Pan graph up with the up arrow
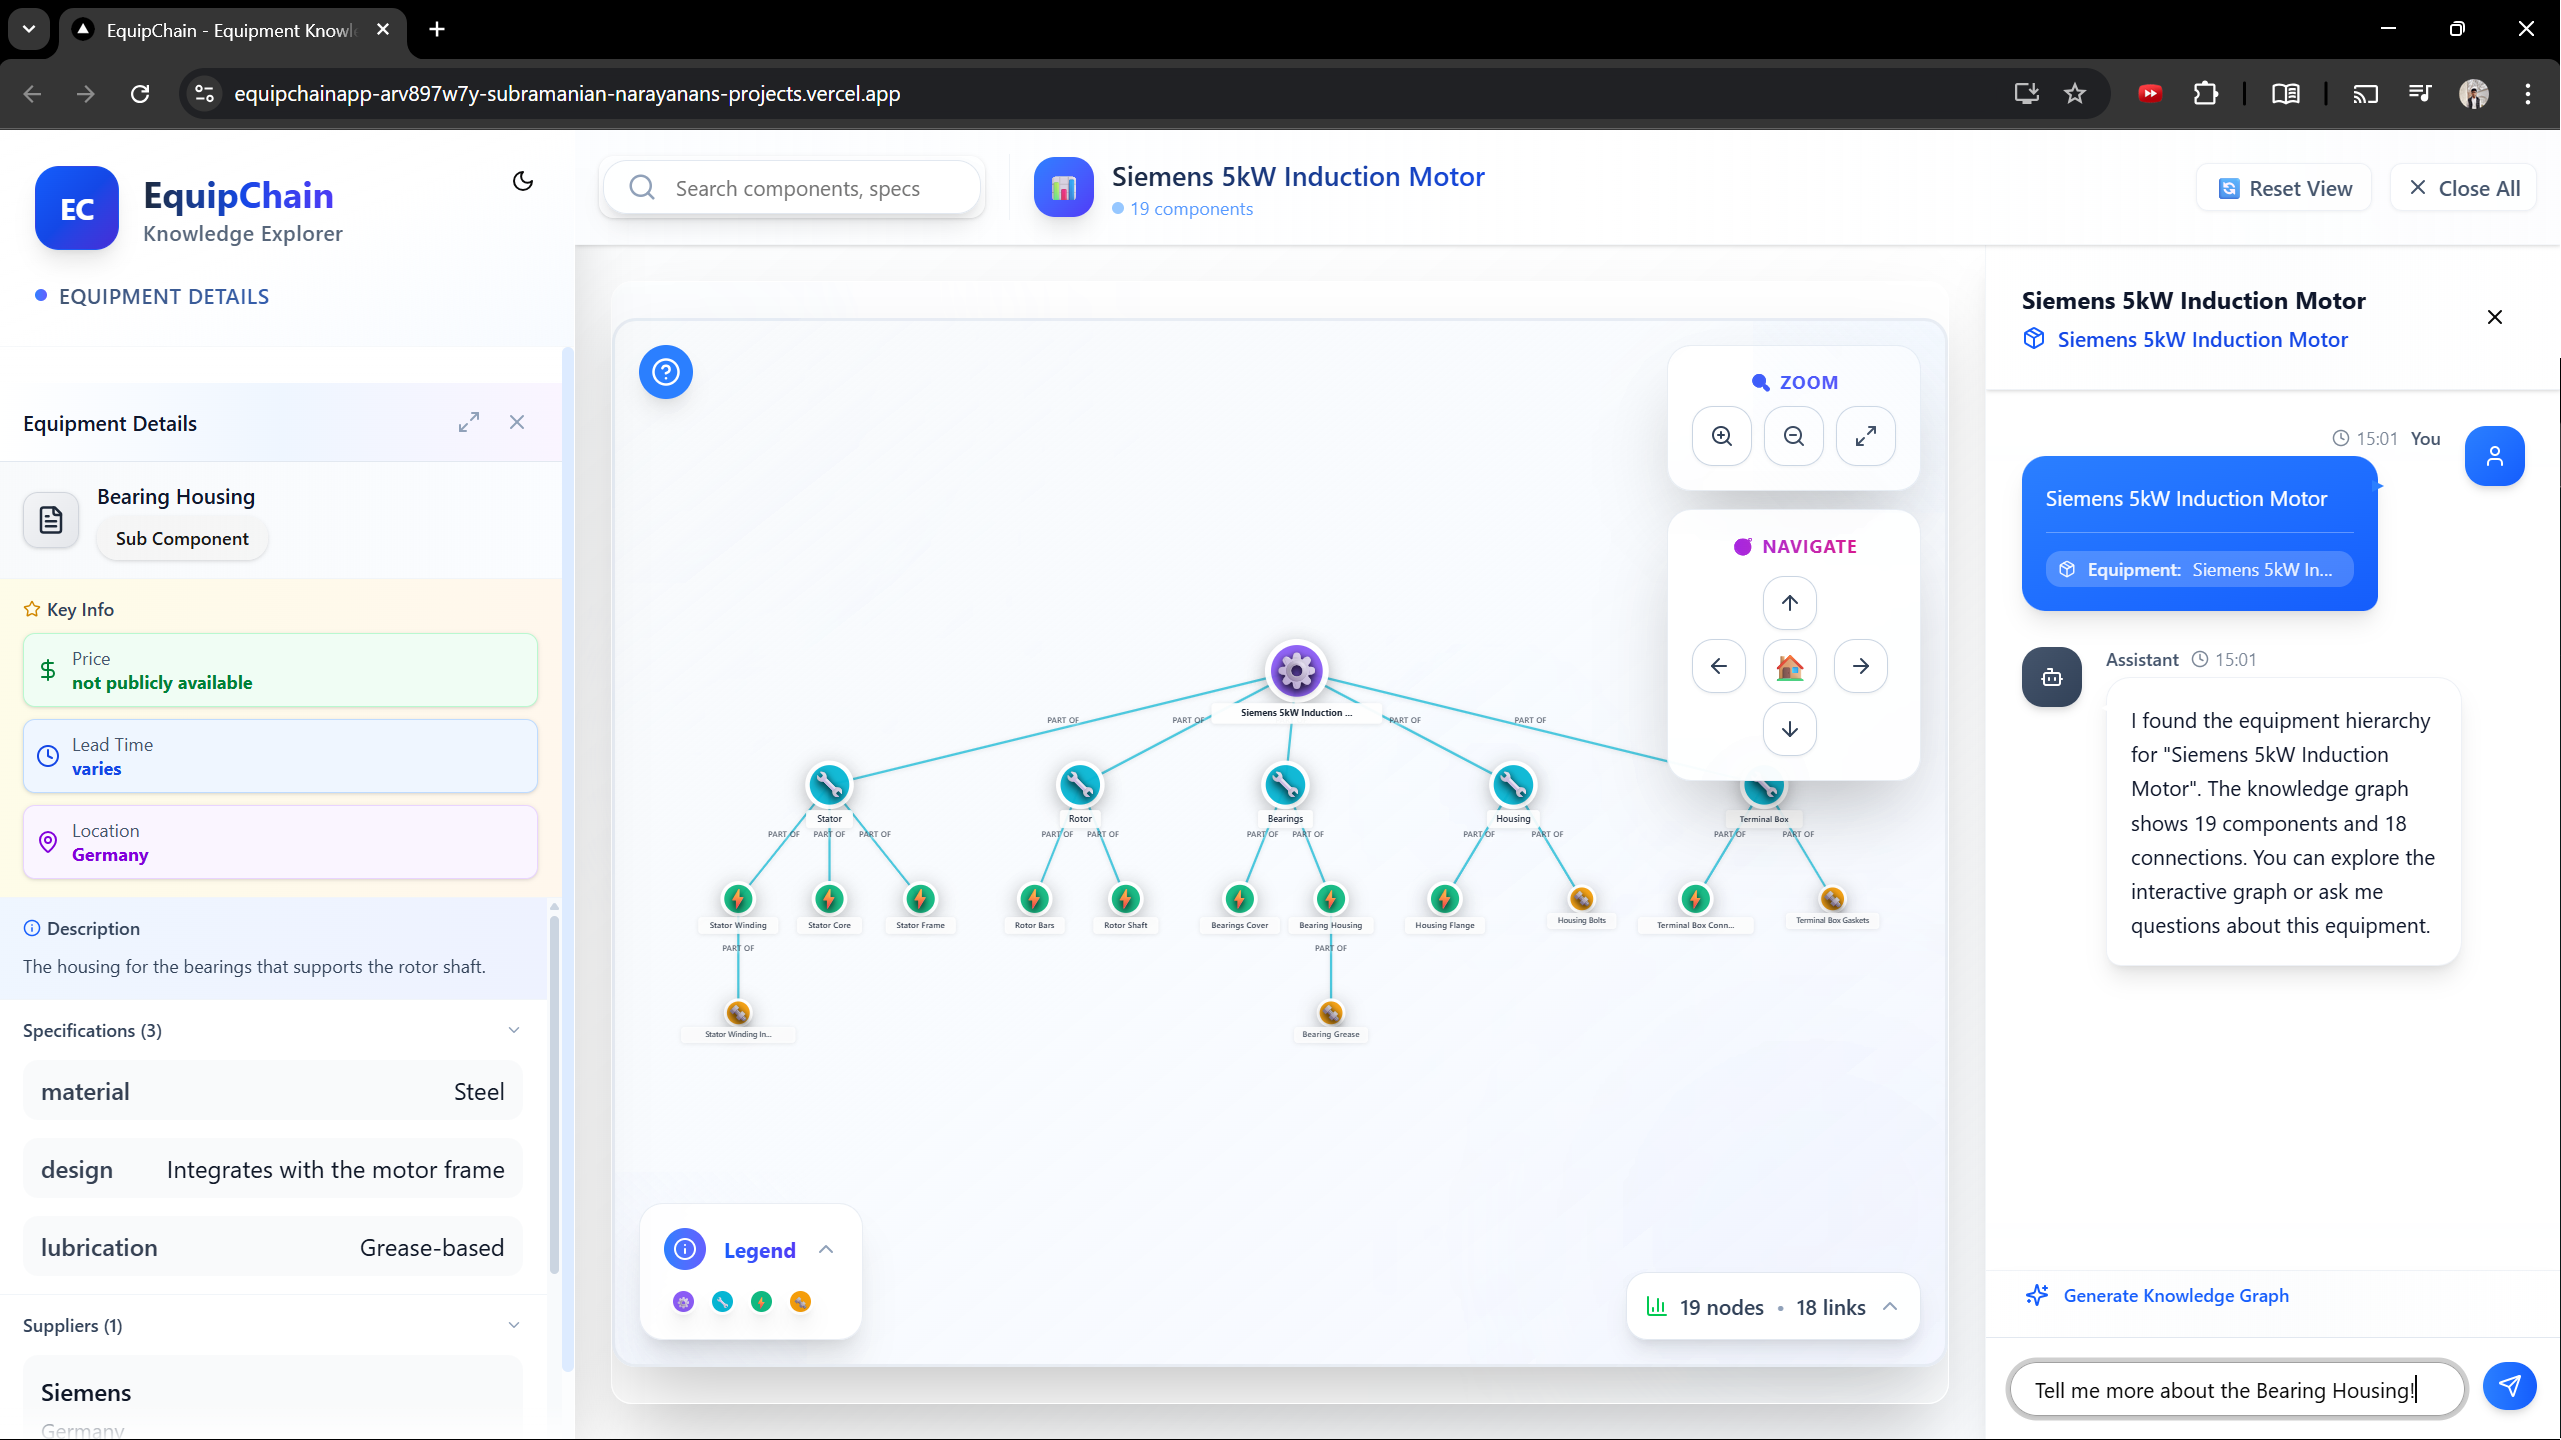The image size is (2561, 1440). 1789,603
